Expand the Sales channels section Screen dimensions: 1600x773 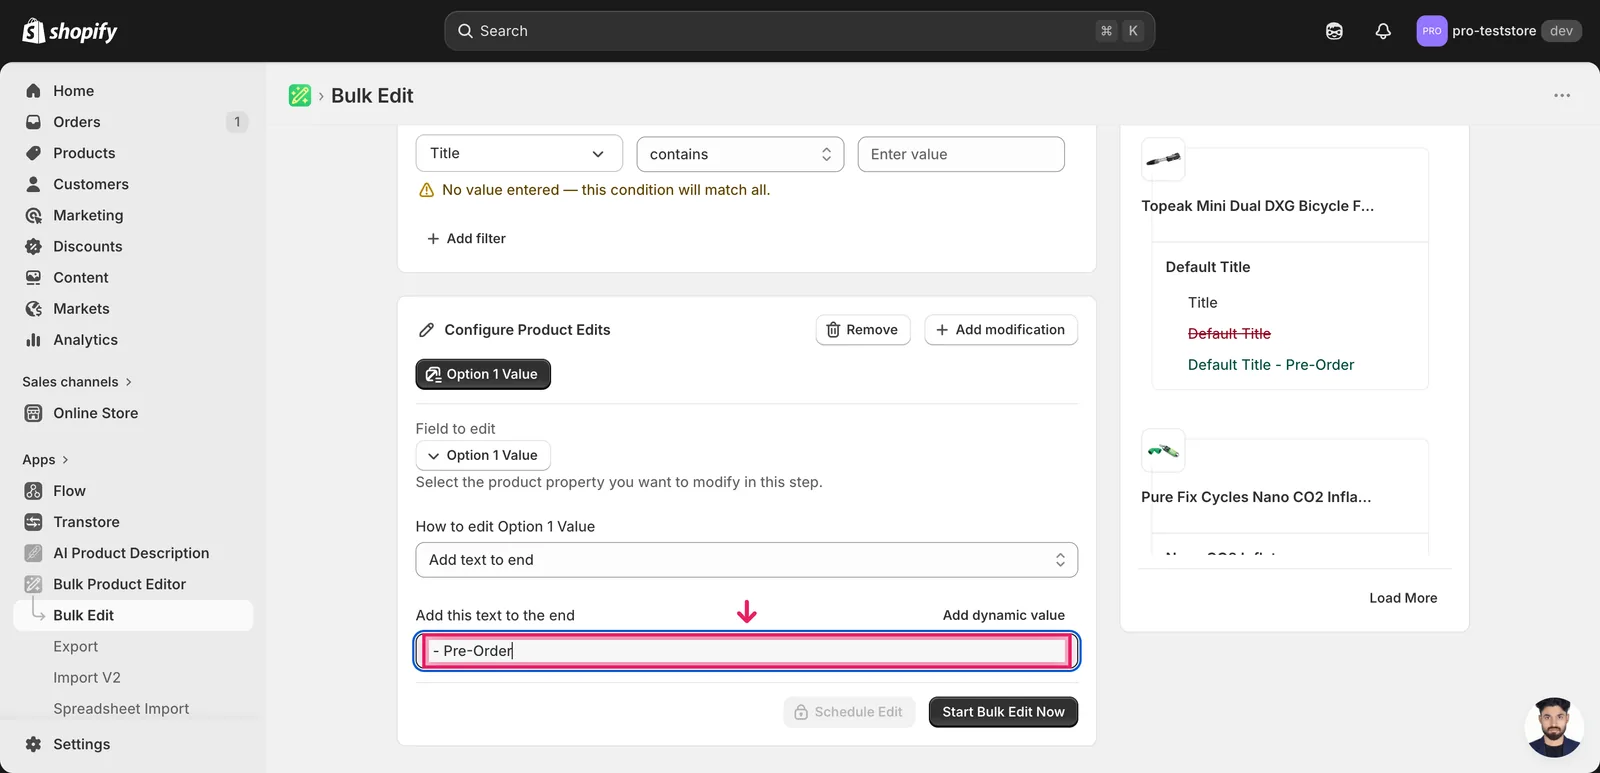coord(77,382)
